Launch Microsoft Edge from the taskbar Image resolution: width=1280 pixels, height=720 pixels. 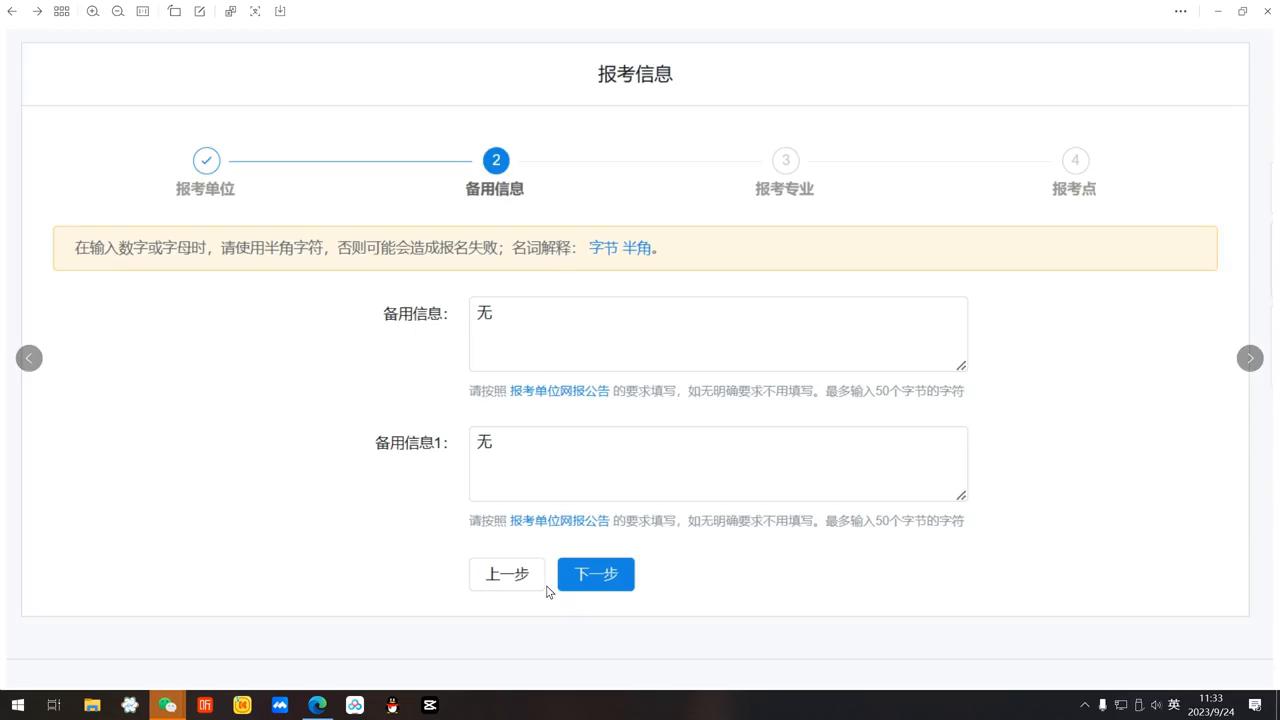click(318, 705)
